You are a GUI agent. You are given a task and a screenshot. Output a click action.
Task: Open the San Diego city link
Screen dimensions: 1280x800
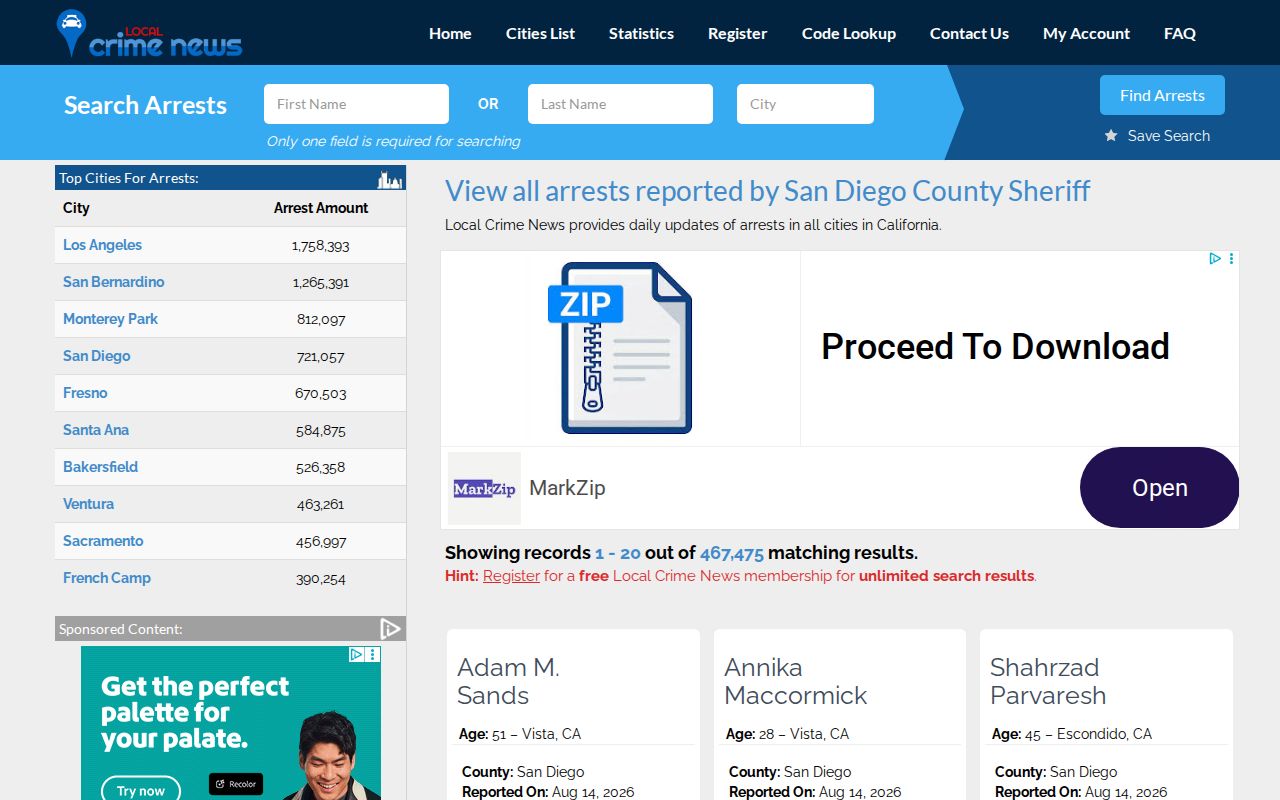pyautogui.click(x=96, y=356)
